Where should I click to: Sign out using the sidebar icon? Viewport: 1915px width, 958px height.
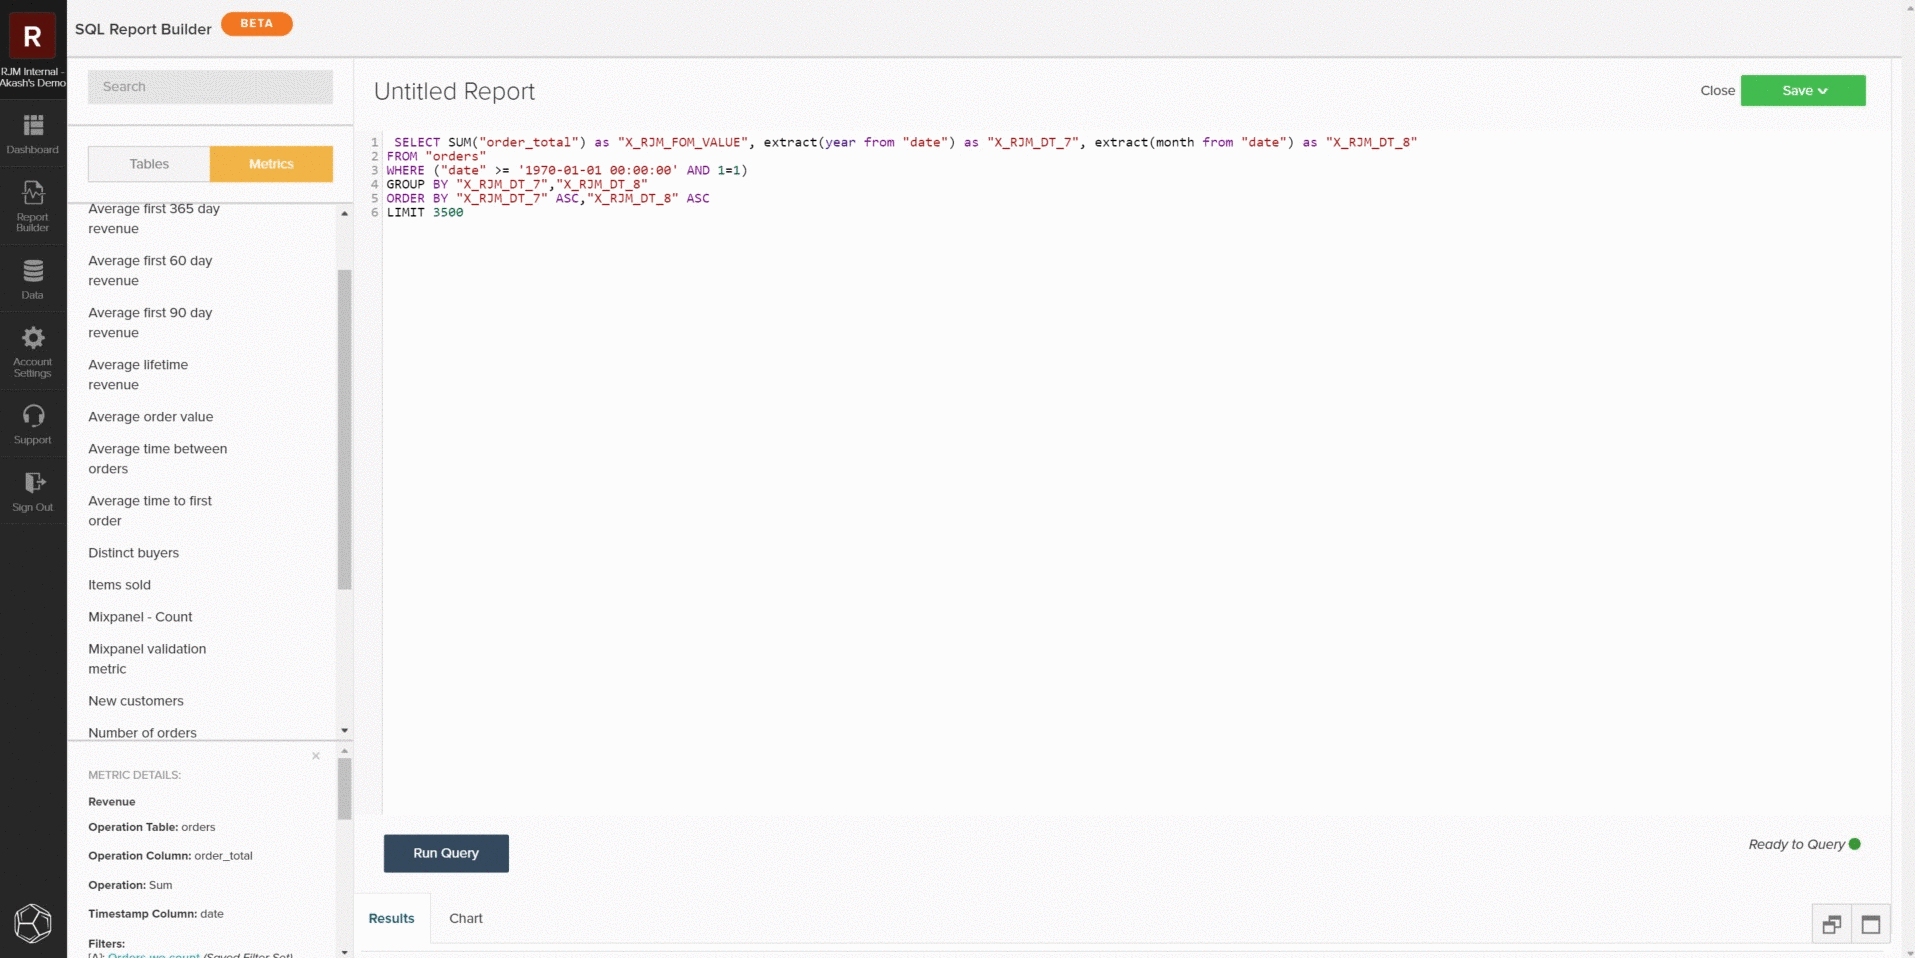(32, 489)
